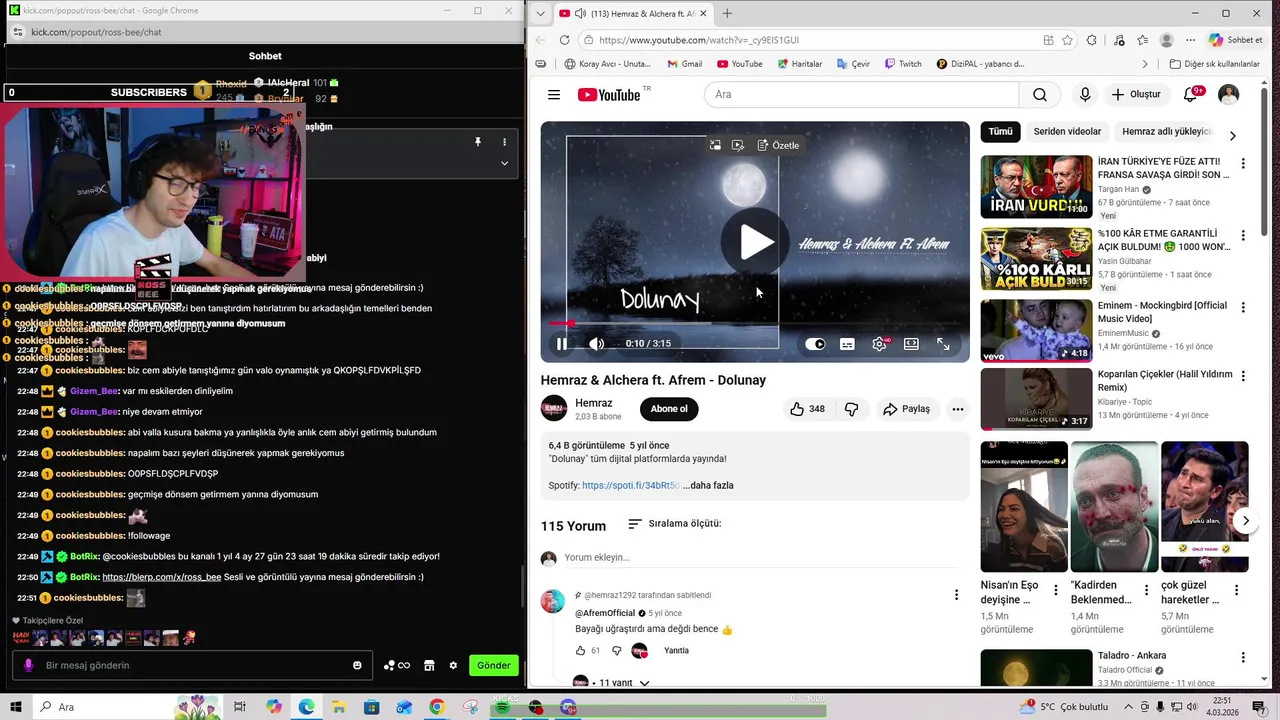Open the Sıralama ölçütü sort dropdown
Viewport: 1280px width, 720px height.
point(674,524)
